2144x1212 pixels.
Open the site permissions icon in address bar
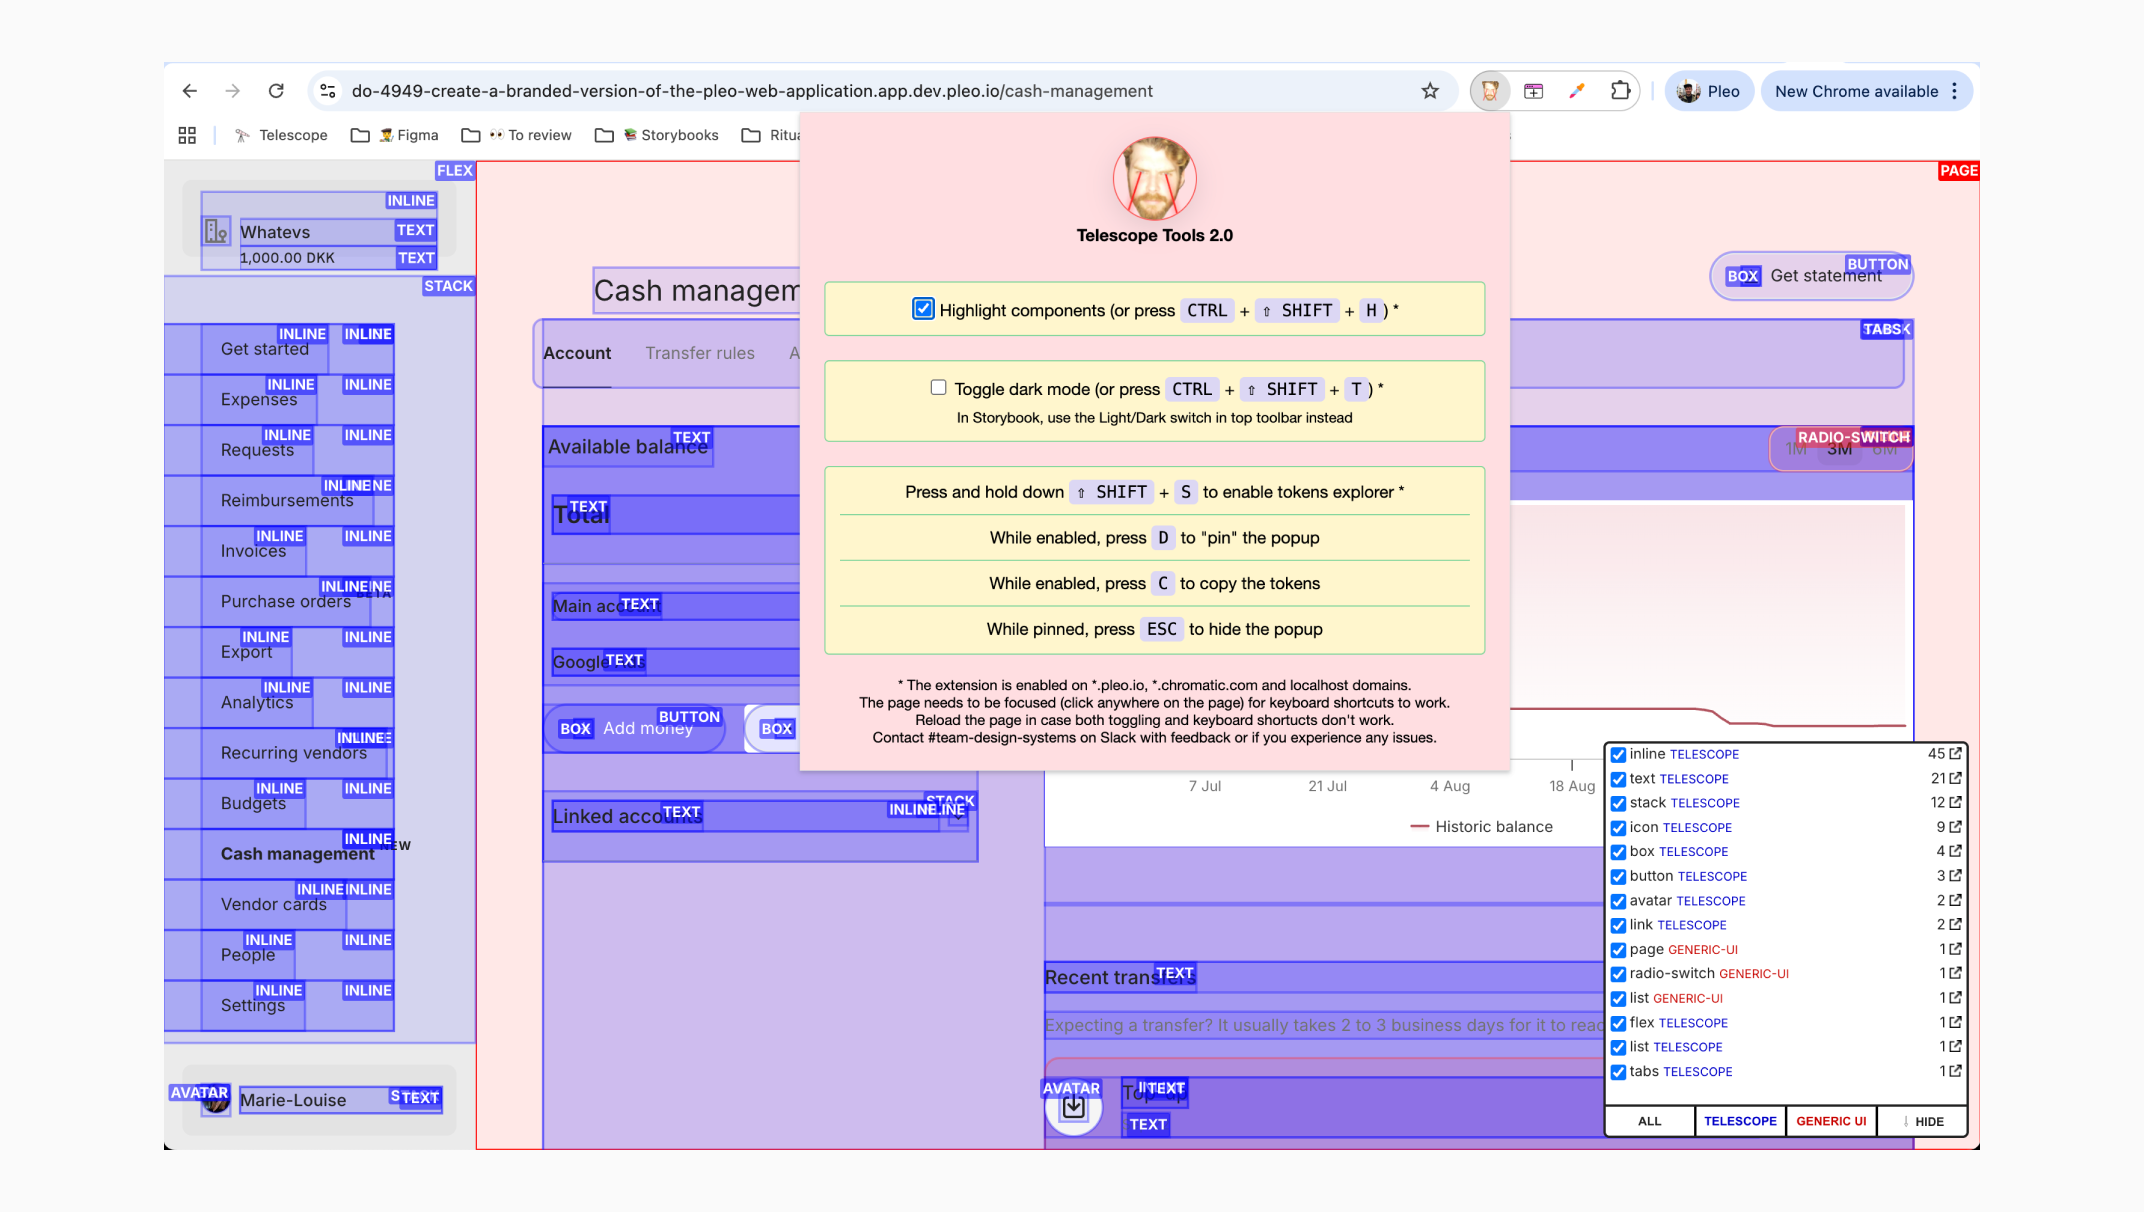[327, 91]
